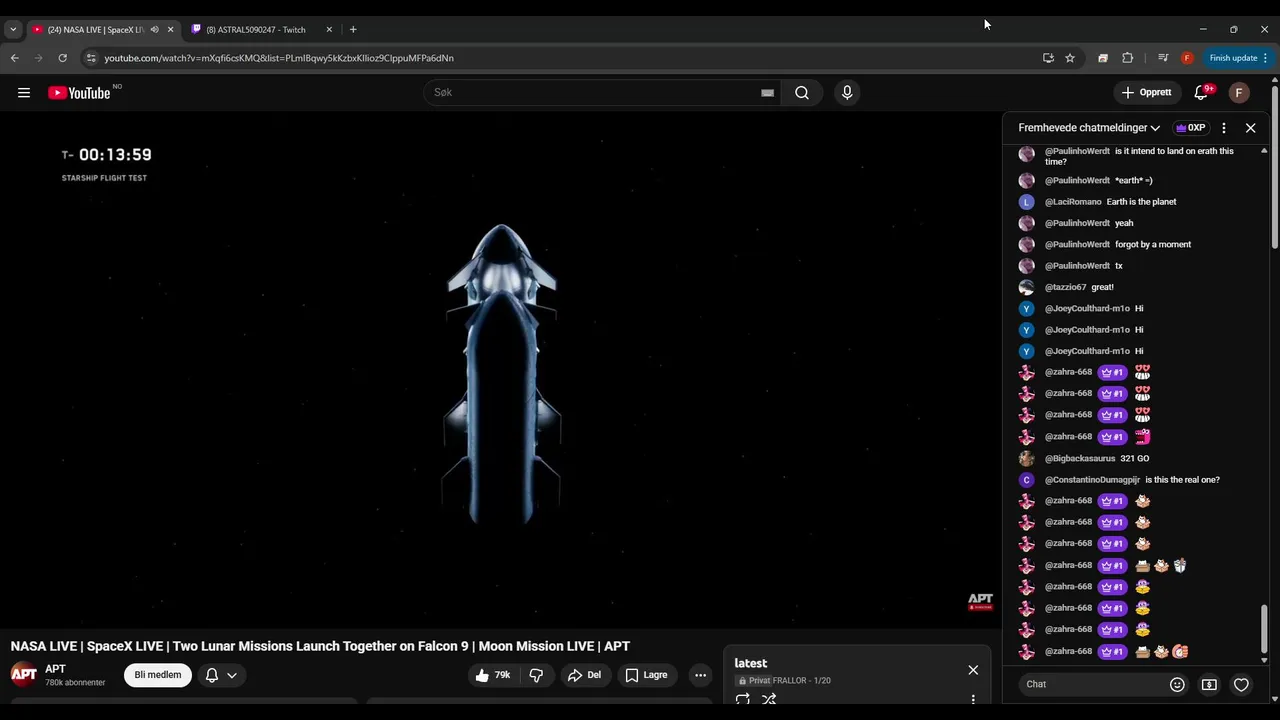The image size is (1280, 720).
Task: Close the NASA LIVE tab
Action: tap(170, 30)
